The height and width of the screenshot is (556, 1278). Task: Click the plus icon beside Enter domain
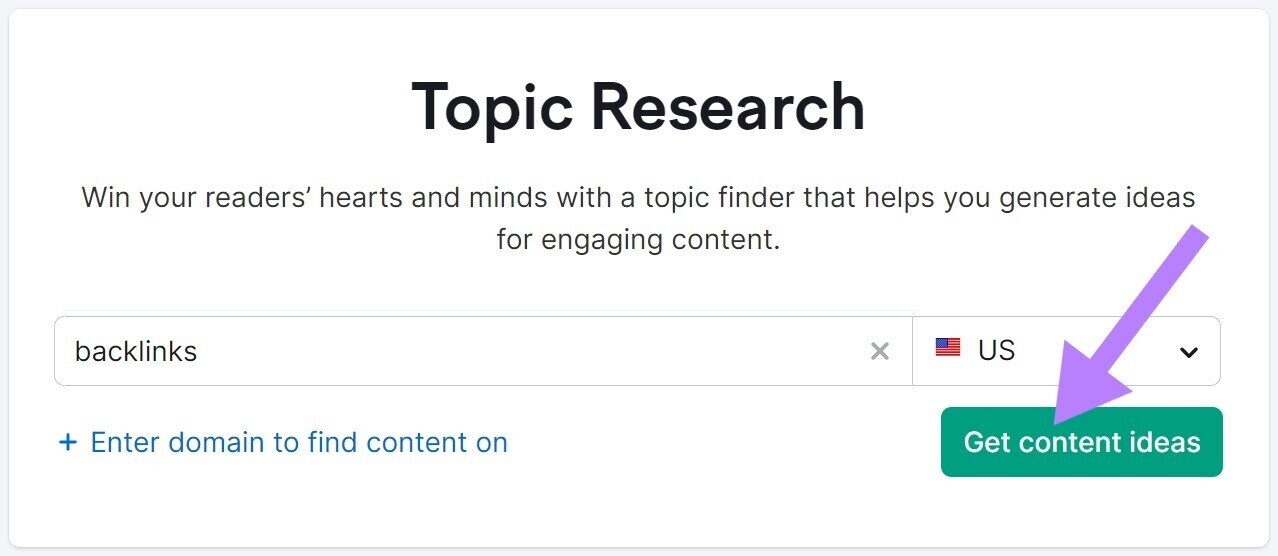tap(68, 442)
